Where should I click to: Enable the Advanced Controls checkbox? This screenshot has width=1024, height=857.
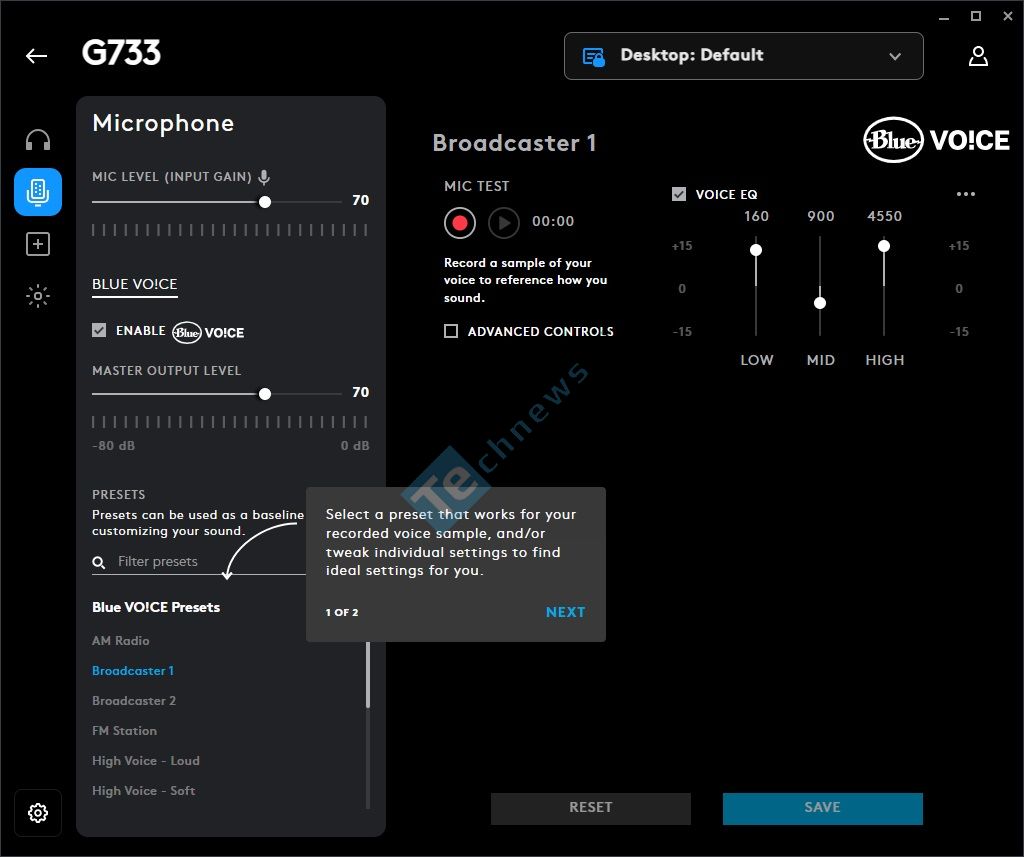451,331
